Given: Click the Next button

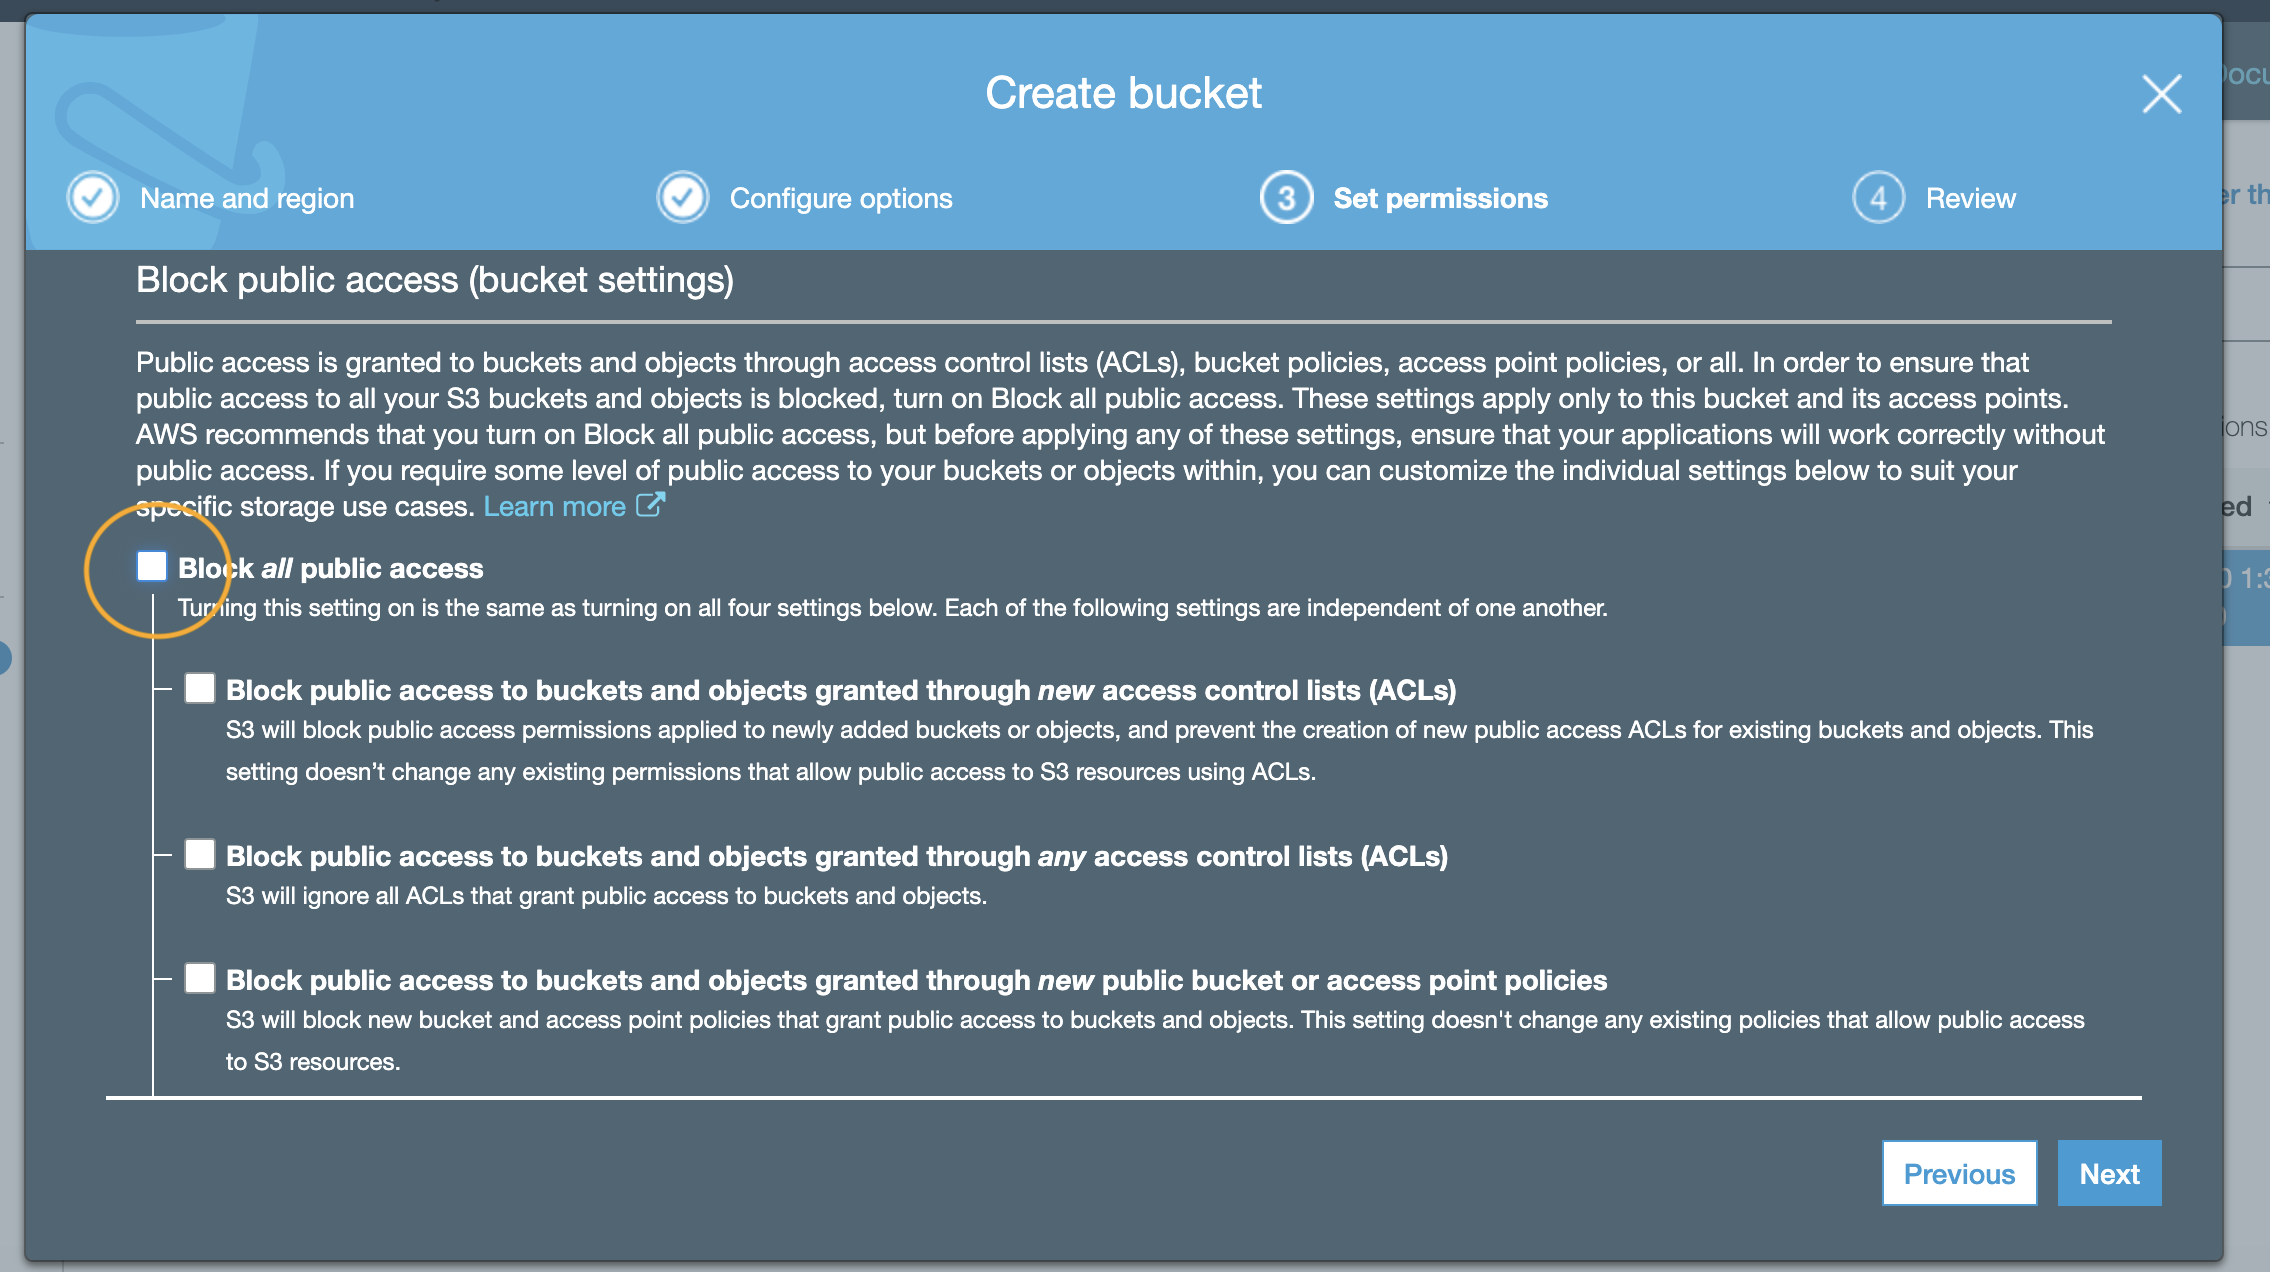Looking at the screenshot, I should (x=2111, y=1174).
